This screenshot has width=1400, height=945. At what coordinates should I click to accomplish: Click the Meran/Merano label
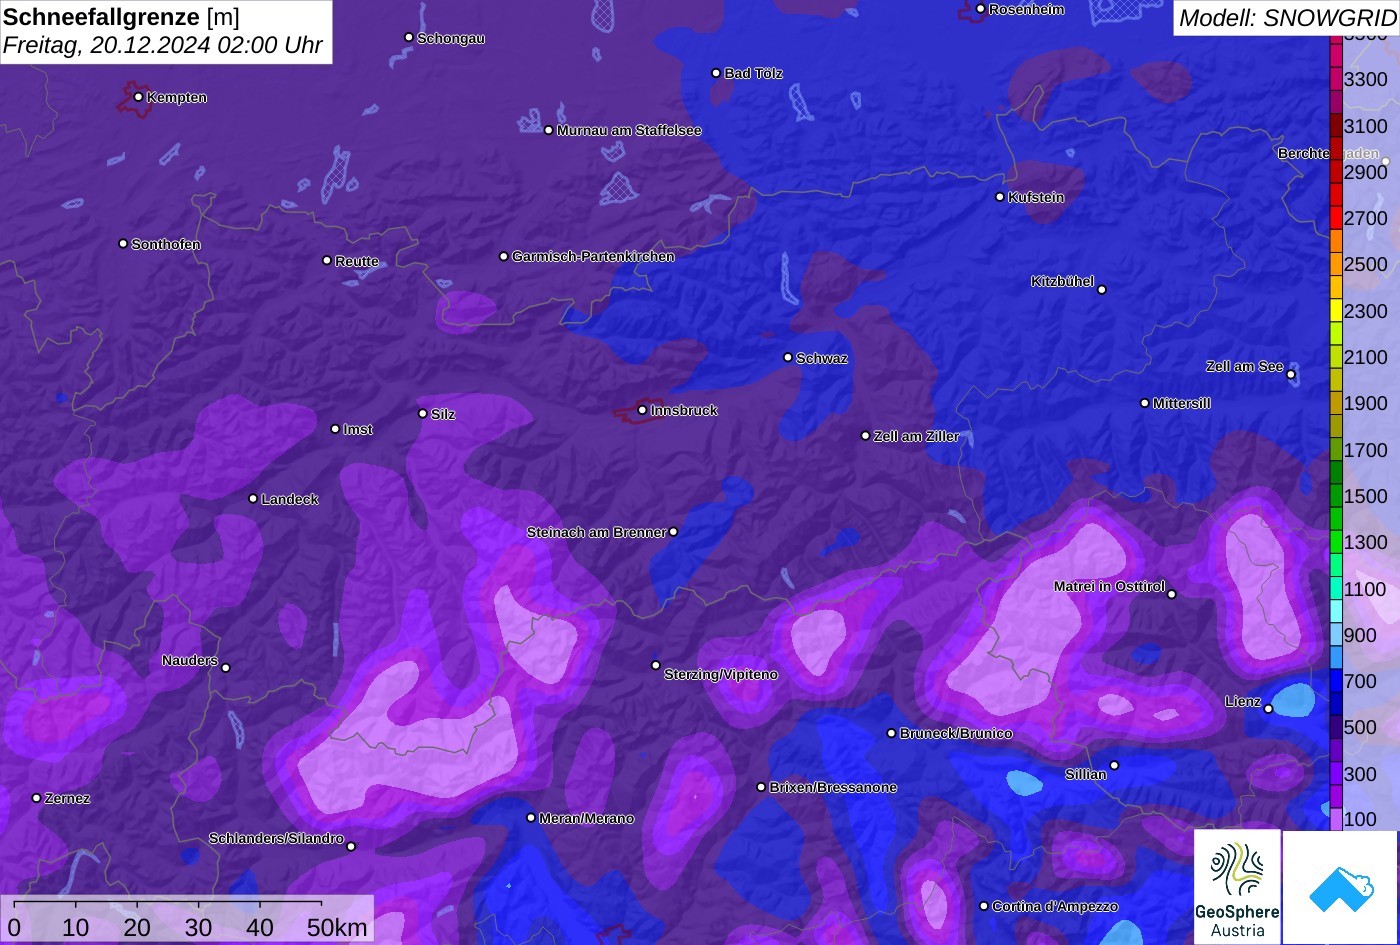(x=587, y=818)
